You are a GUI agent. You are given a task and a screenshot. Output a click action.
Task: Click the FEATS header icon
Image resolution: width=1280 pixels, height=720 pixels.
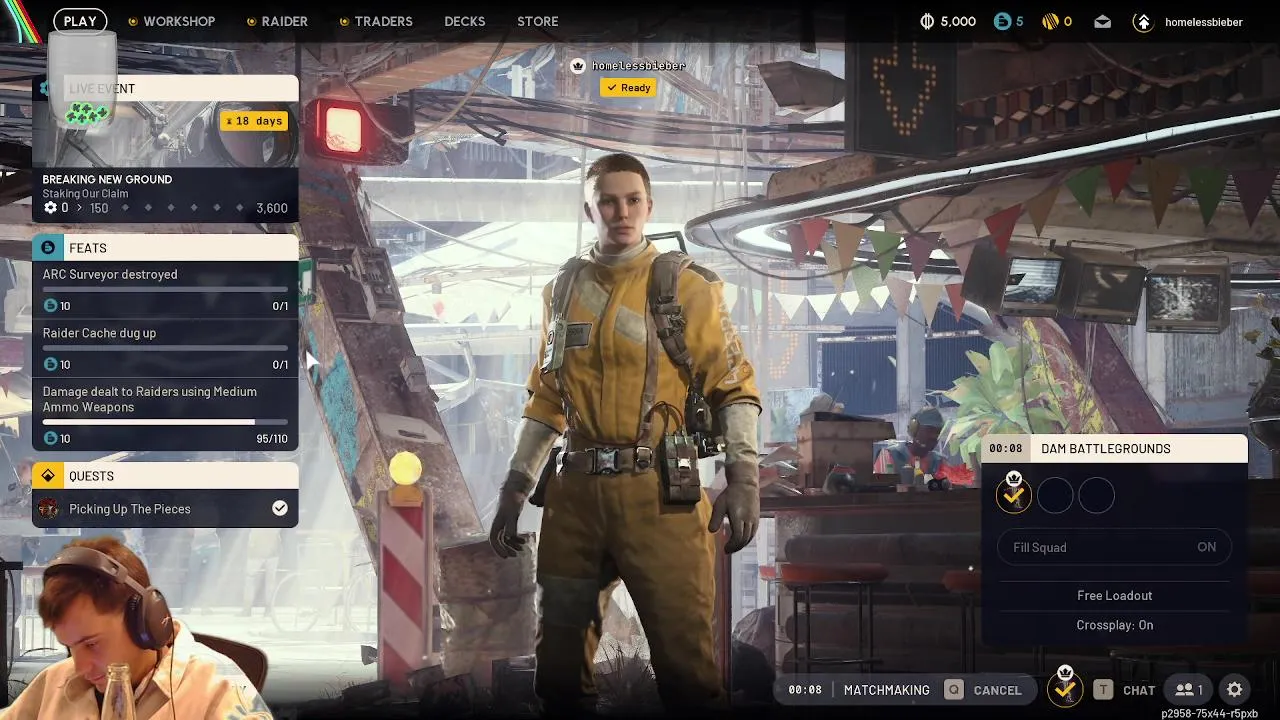48,248
